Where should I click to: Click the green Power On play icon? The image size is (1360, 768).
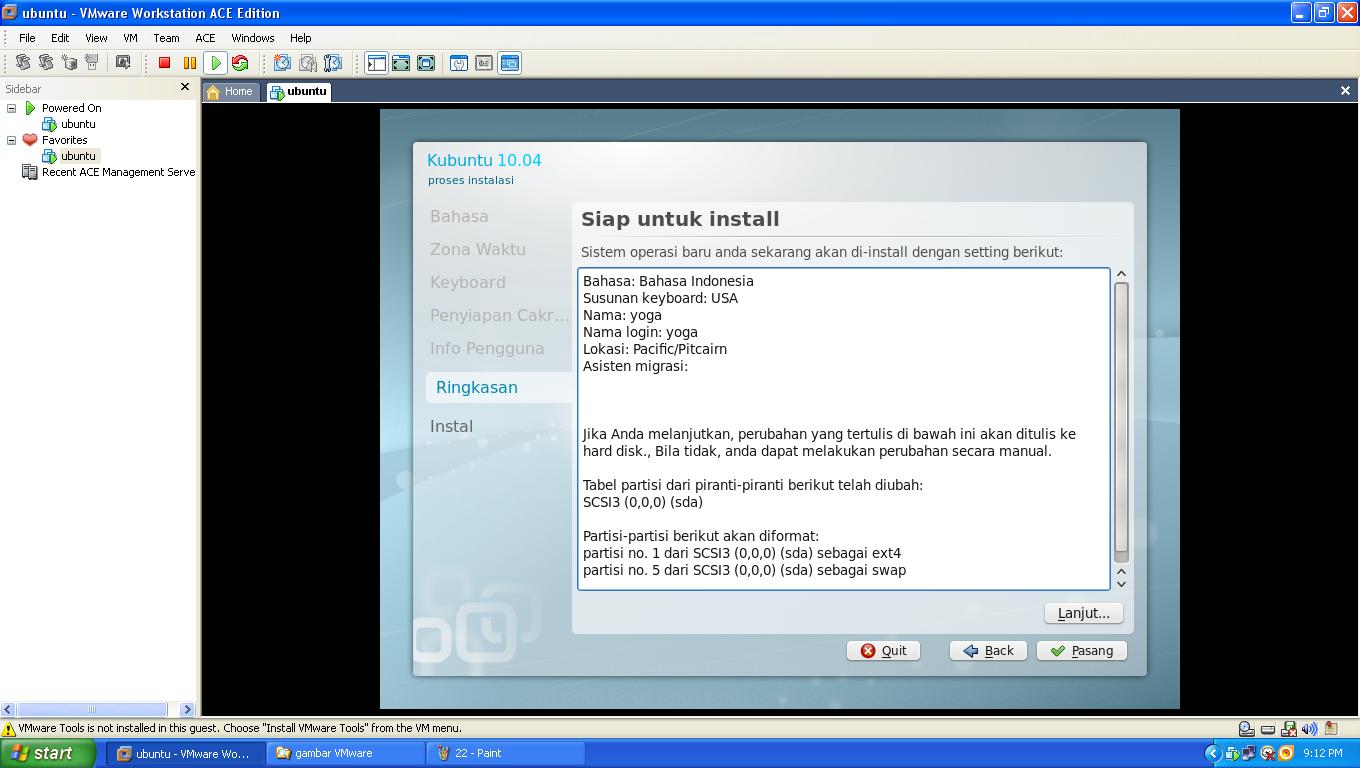(215, 63)
